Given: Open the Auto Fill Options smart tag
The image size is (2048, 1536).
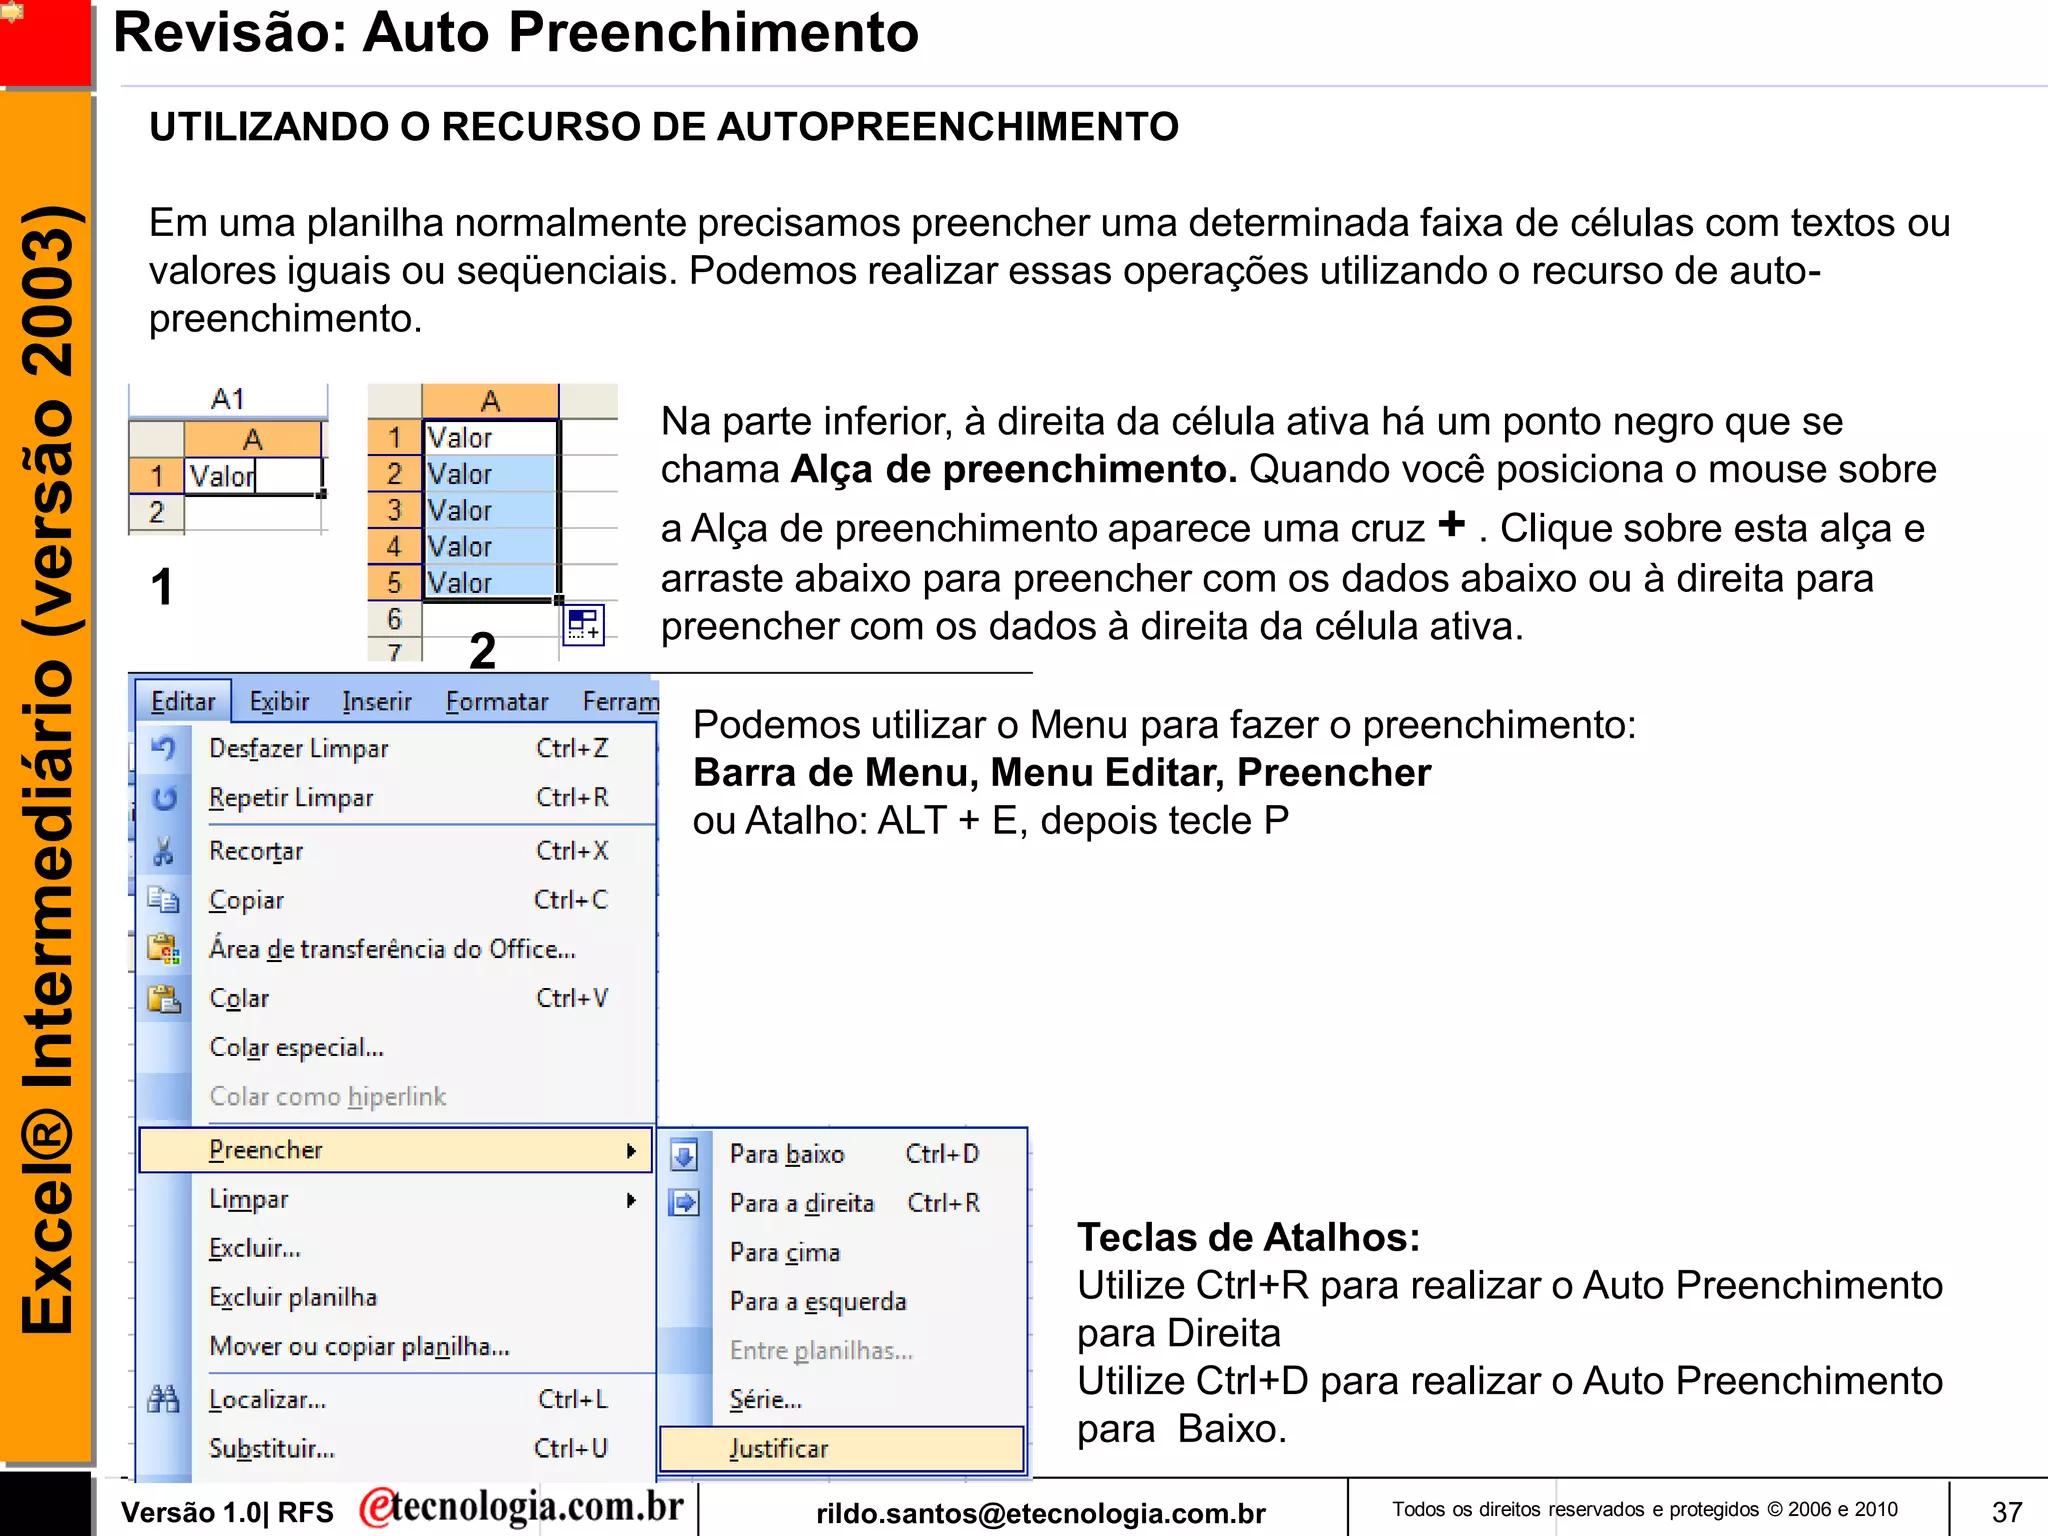Looking at the screenshot, I should click(583, 625).
